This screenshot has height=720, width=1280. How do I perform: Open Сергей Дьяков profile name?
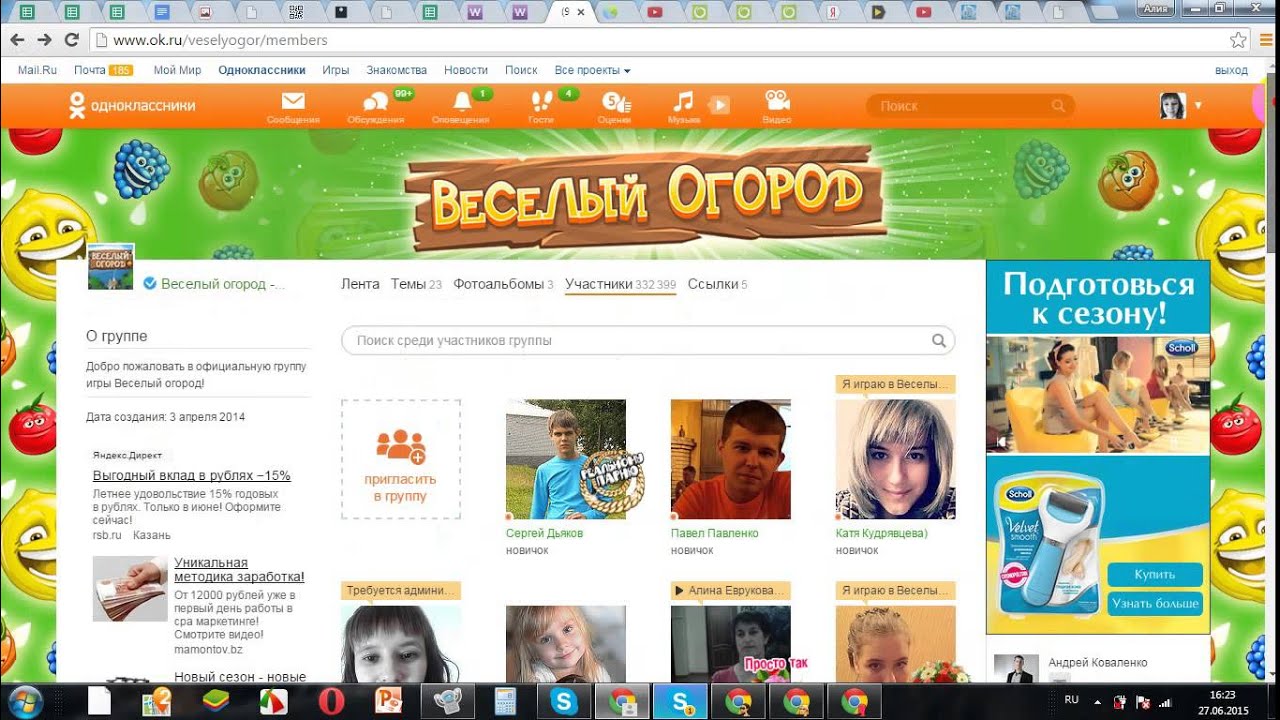point(544,533)
